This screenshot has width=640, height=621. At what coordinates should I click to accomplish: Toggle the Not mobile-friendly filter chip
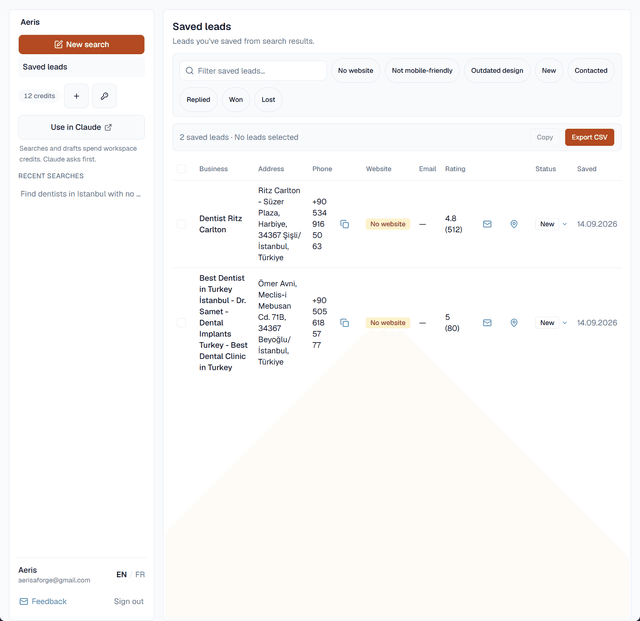[x=422, y=71]
